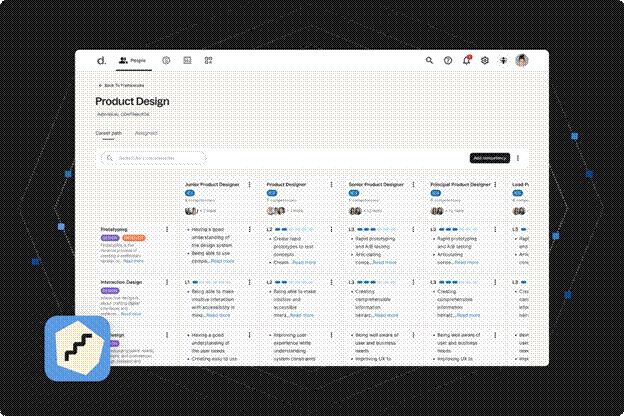
Task: Open Junior Product Designer column kebab menu
Action: click(x=250, y=184)
